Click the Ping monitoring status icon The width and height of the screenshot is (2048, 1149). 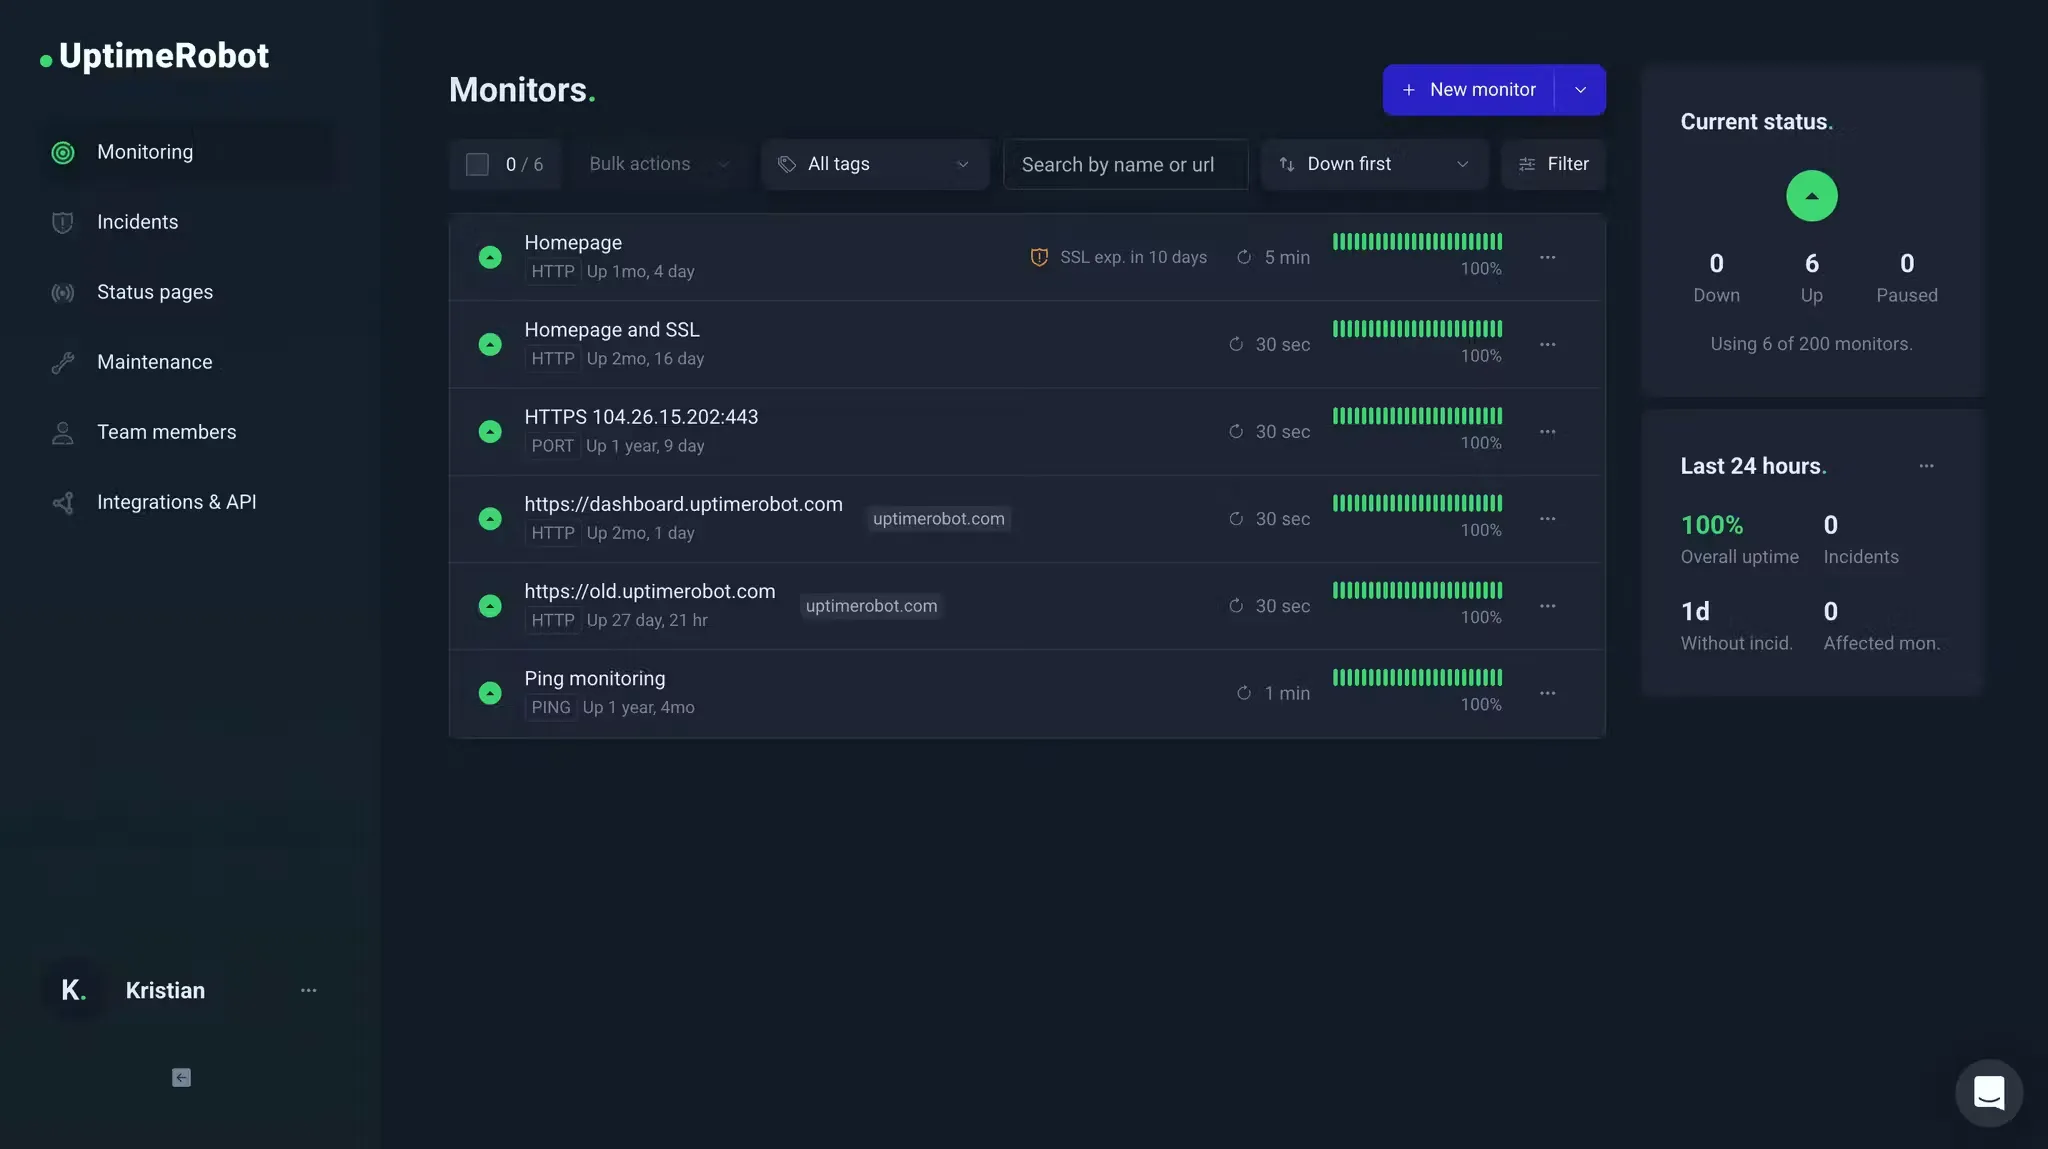pos(490,693)
